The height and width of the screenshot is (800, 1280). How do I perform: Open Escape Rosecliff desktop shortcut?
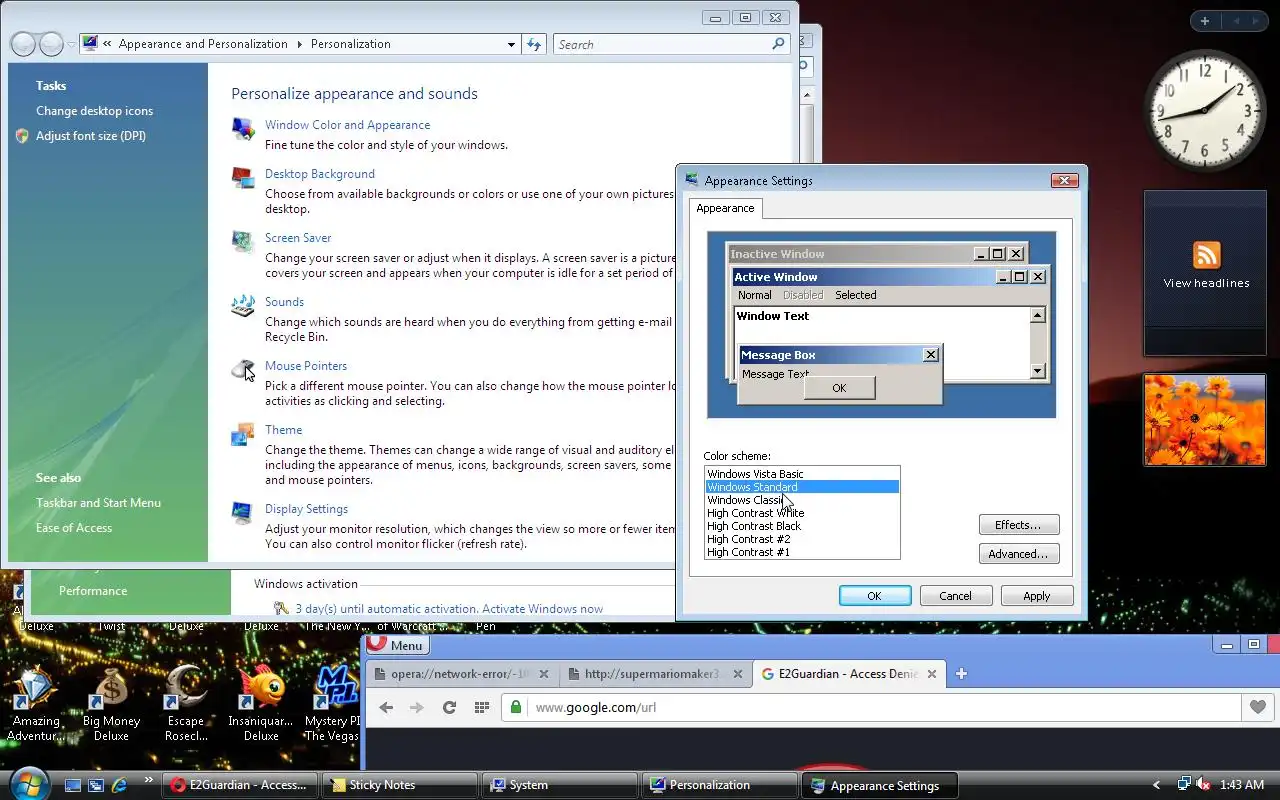point(186,705)
